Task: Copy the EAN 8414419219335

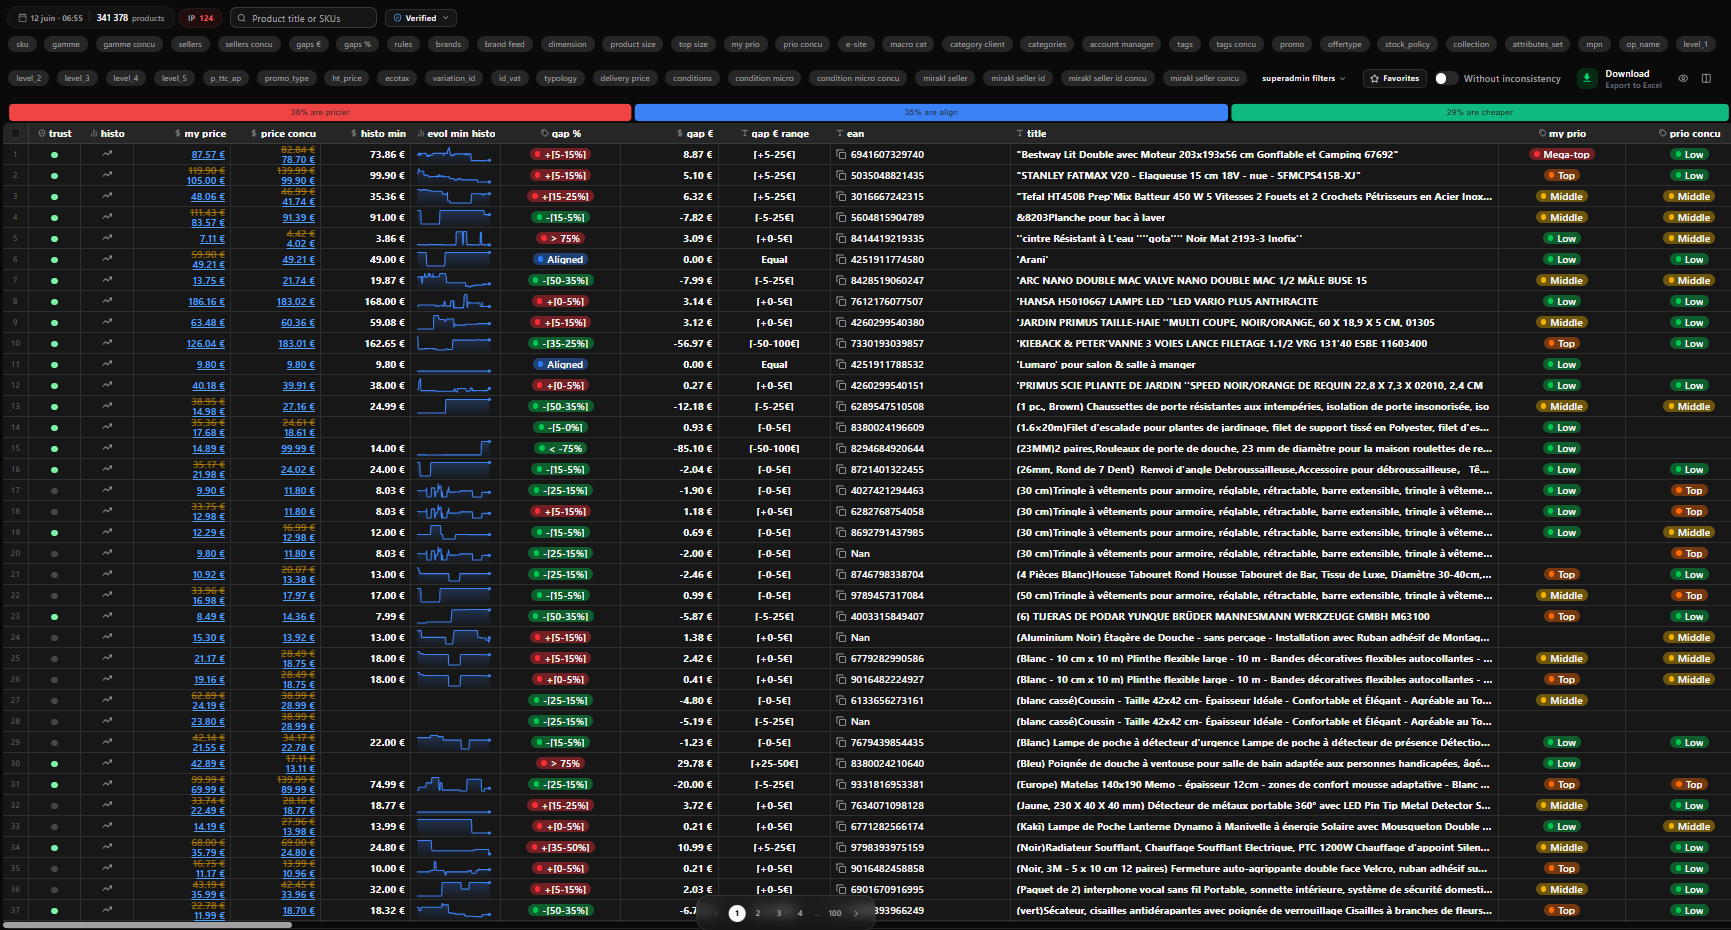Action: click(841, 239)
